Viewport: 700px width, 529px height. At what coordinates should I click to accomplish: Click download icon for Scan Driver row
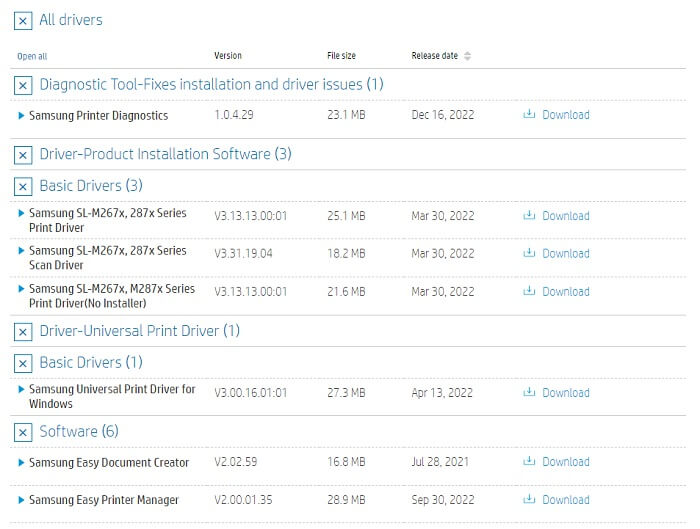pyautogui.click(x=529, y=253)
